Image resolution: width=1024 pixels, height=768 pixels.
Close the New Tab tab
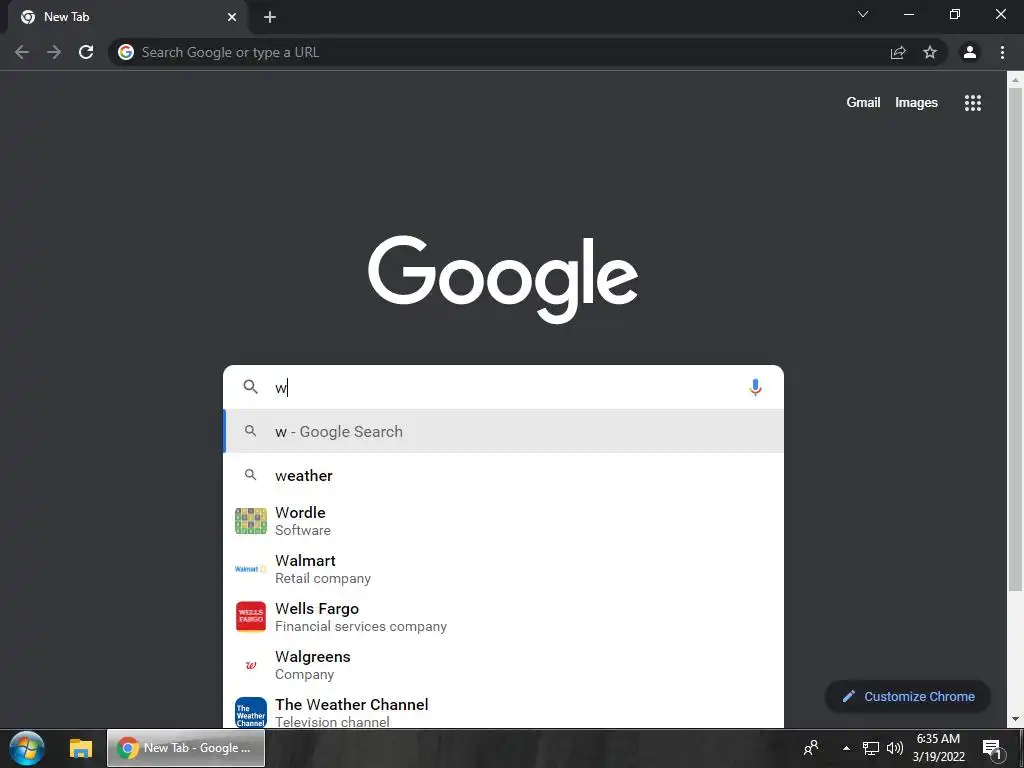tap(232, 17)
